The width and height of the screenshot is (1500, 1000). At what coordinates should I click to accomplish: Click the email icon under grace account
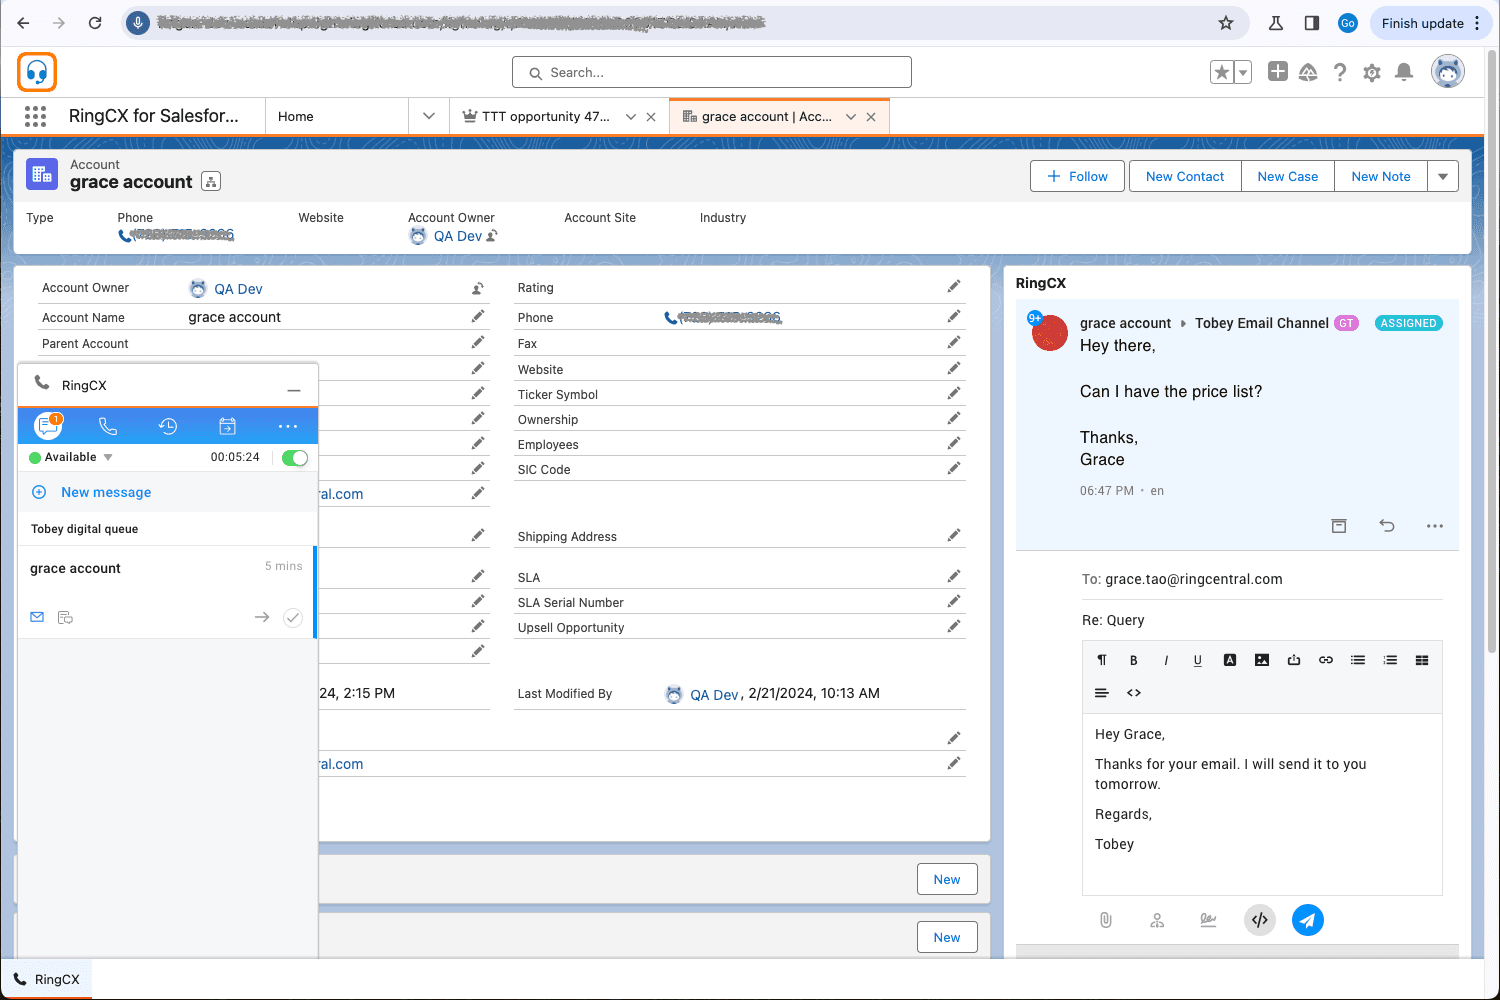(x=37, y=617)
